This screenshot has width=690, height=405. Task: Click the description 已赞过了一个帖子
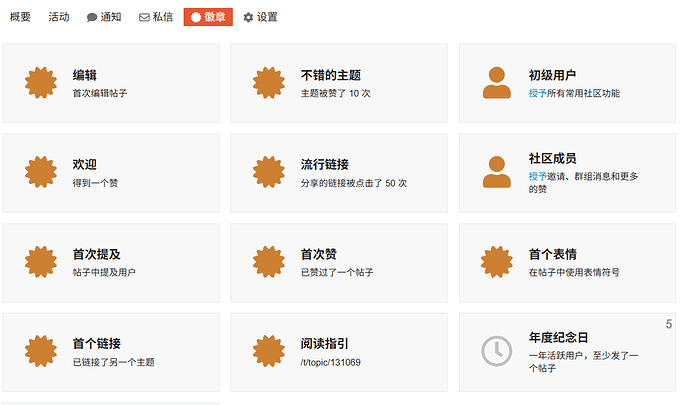coord(337,272)
